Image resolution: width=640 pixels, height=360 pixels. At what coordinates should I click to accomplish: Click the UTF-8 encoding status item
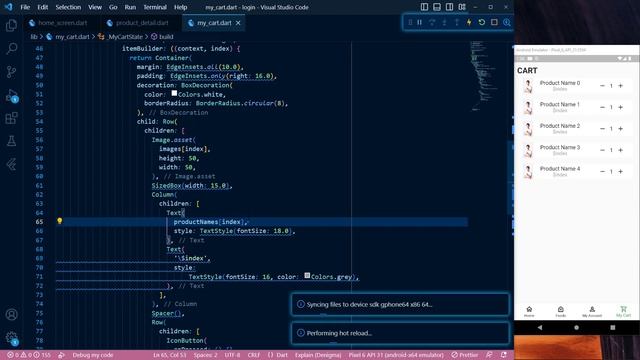click(232, 355)
